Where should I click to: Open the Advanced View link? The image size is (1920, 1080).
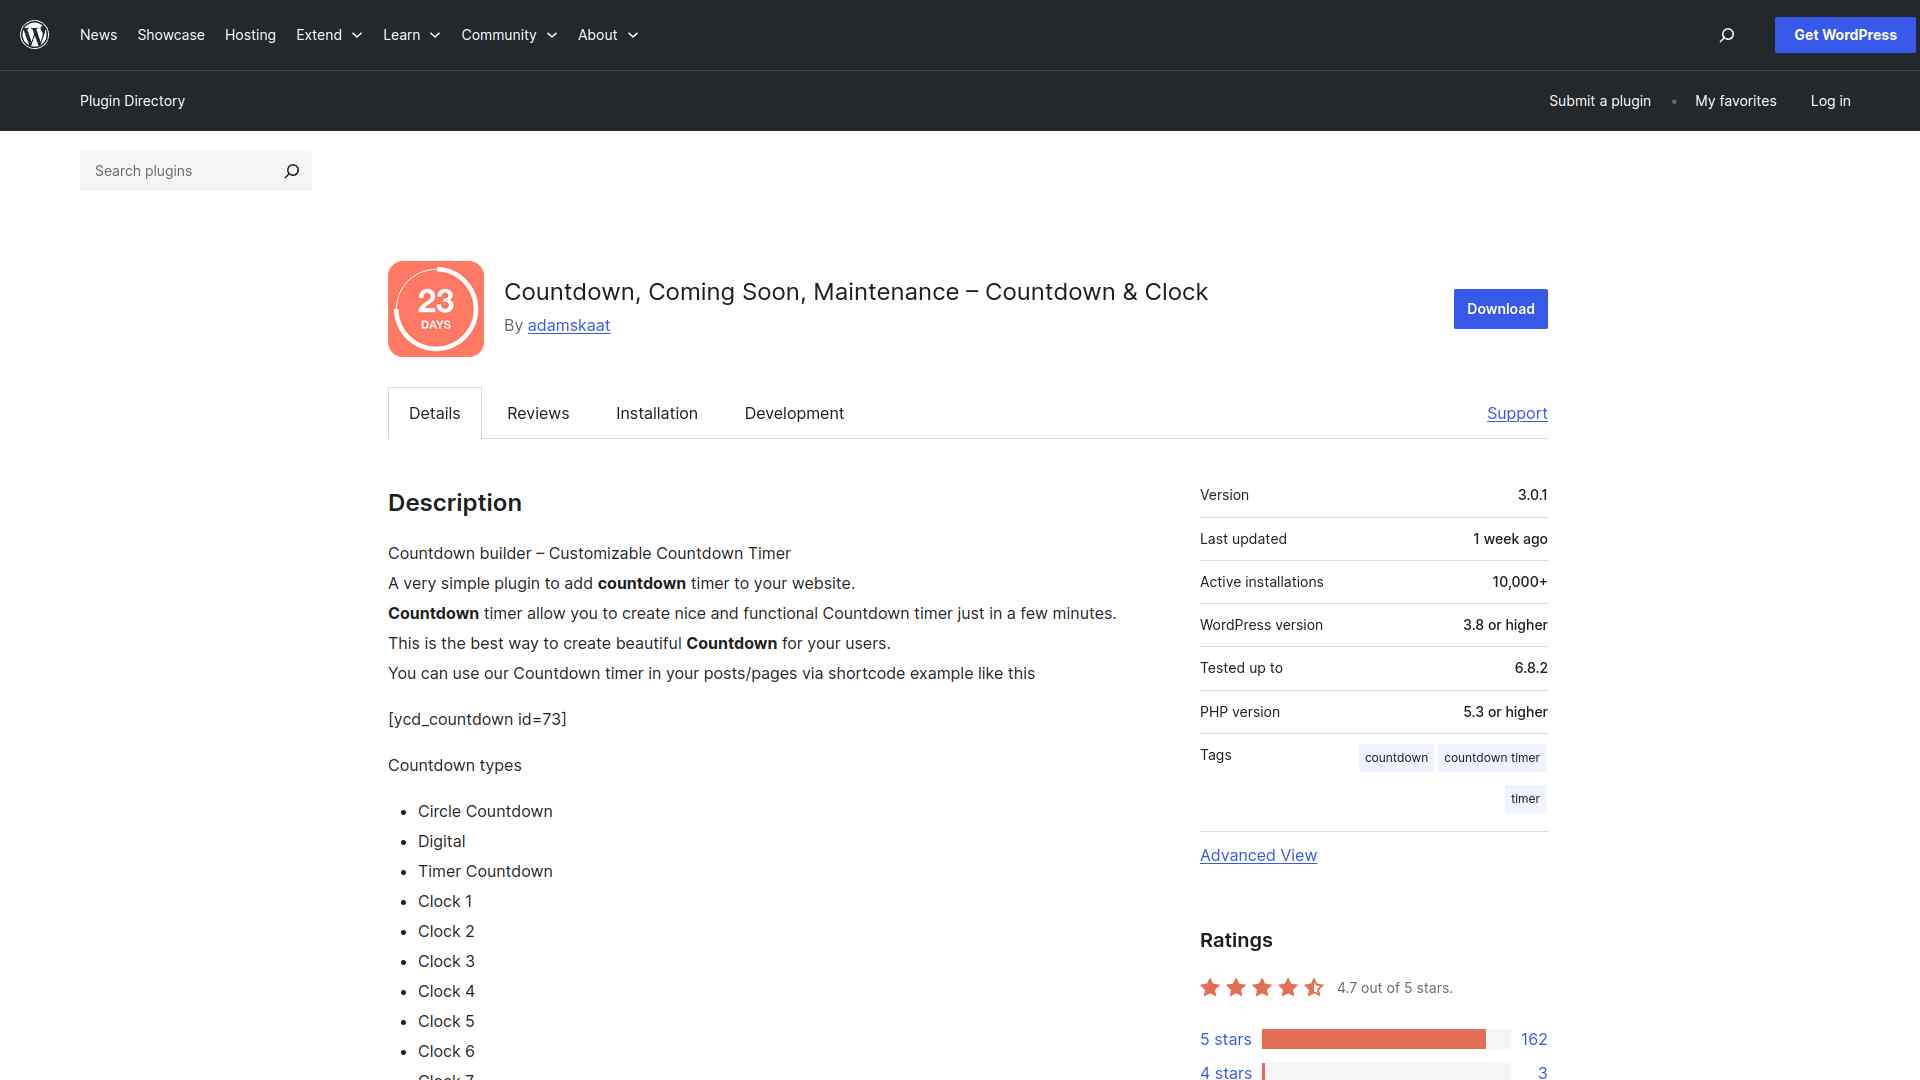tap(1258, 855)
